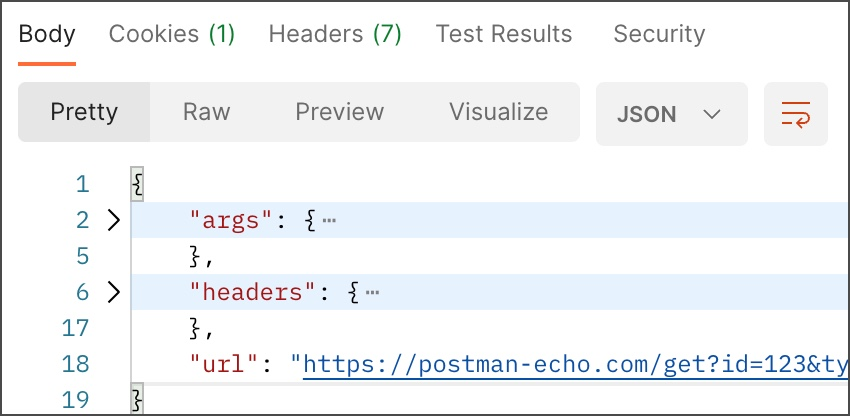The image size is (850, 416).
Task: Go to the Security tab
Action: 659,34
